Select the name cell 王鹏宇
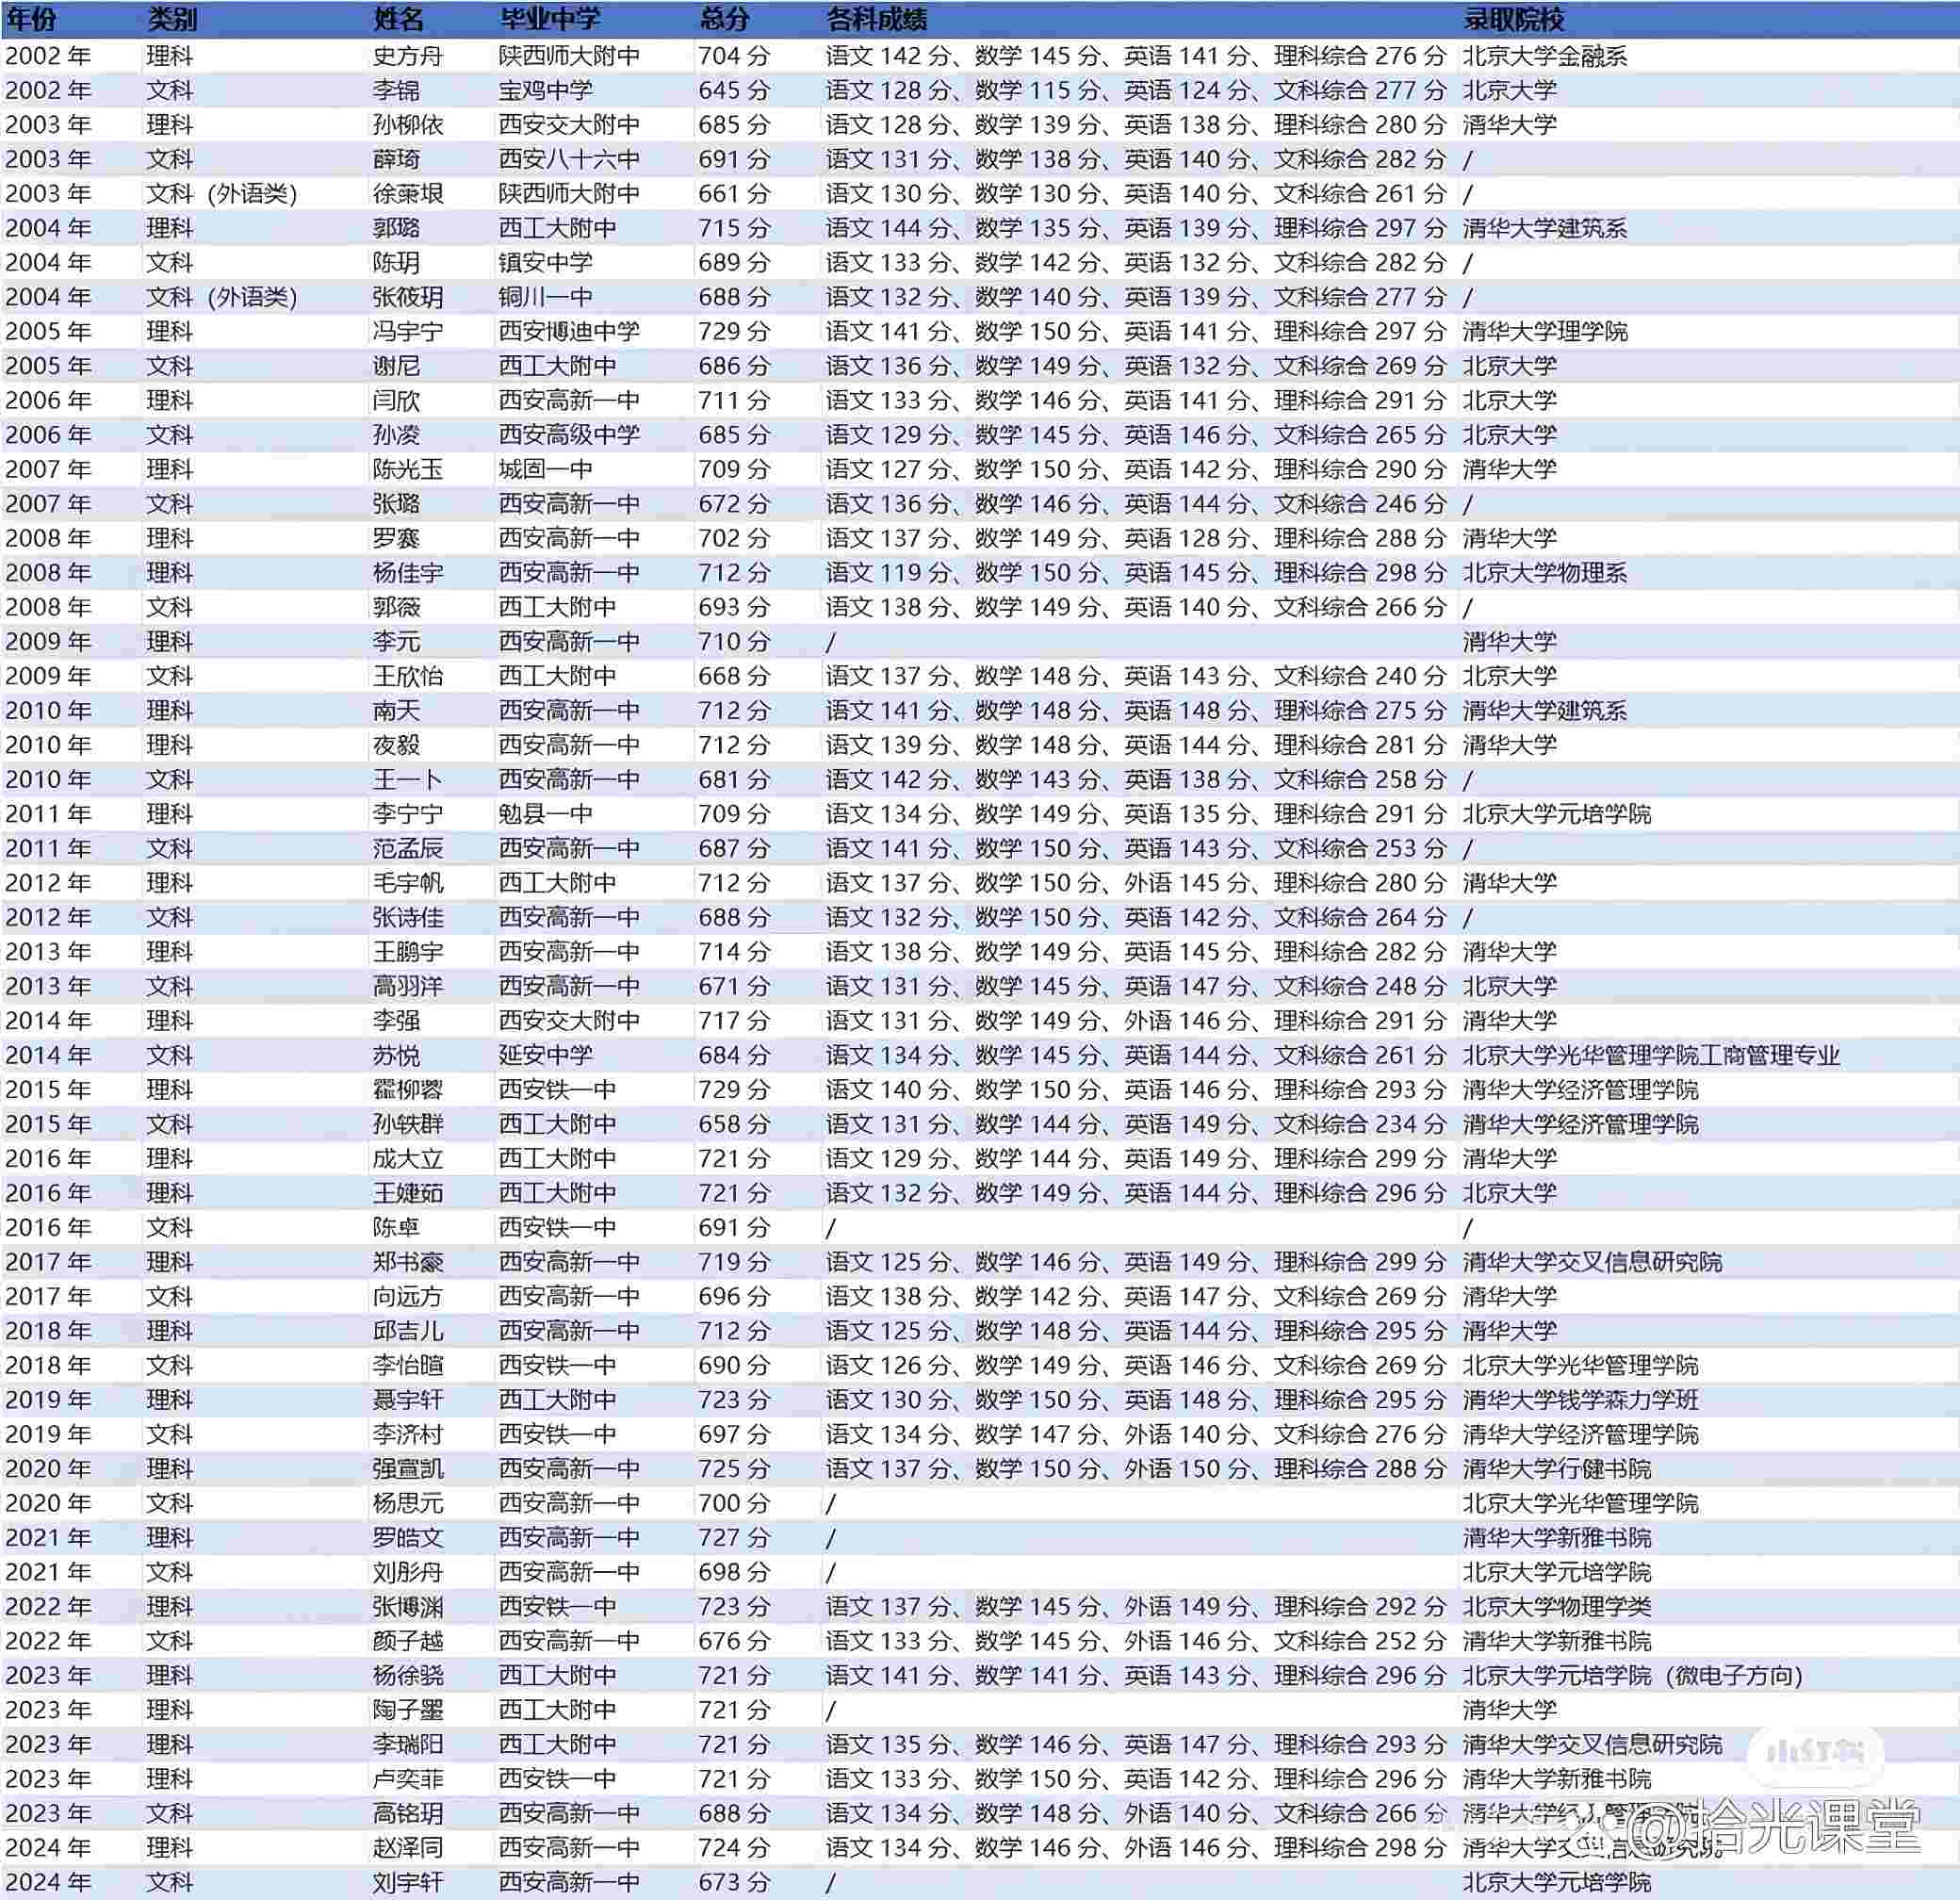 (x=408, y=952)
